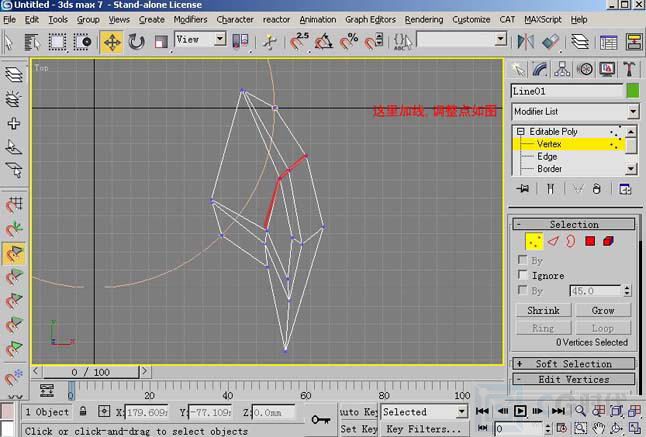
Task: Choose Rectangular Selection Region tool
Action: (x=57, y=42)
